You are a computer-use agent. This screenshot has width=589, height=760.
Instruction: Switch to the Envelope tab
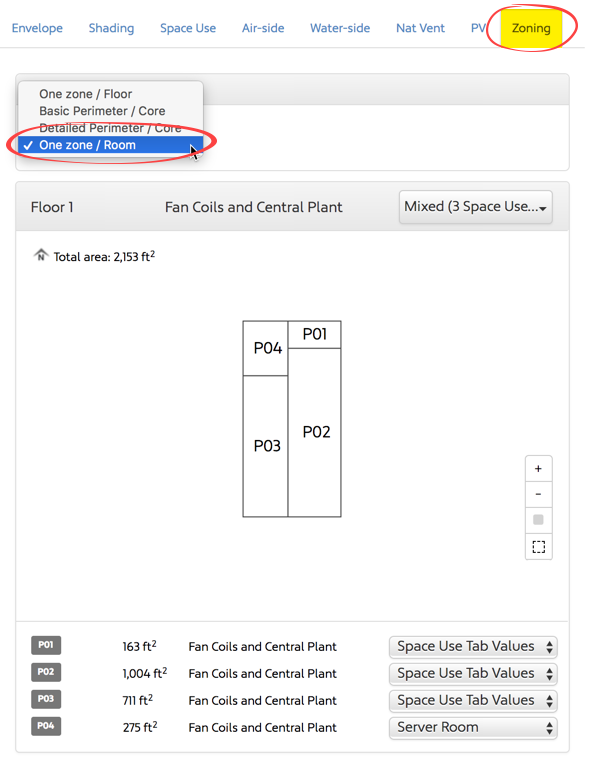37,28
